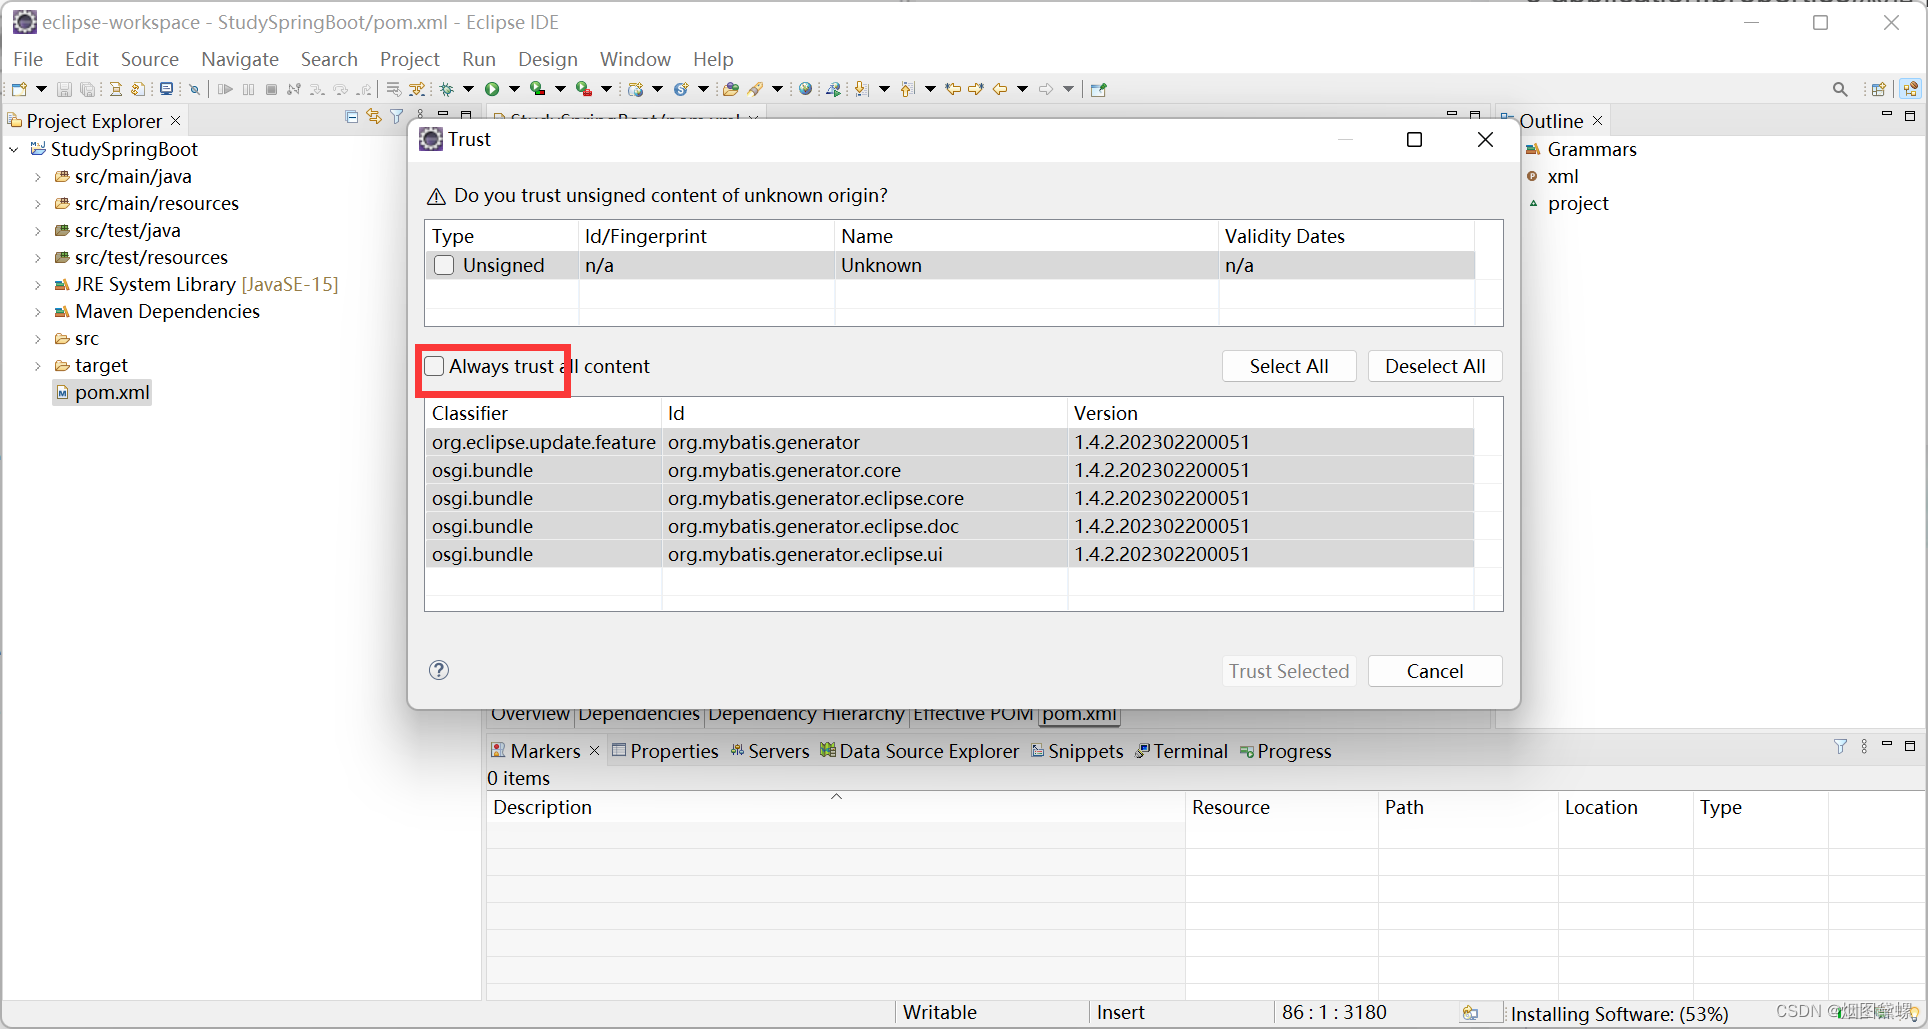1928x1029 pixels.
Task: Close the Markers view tab
Action: [x=595, y=751]
